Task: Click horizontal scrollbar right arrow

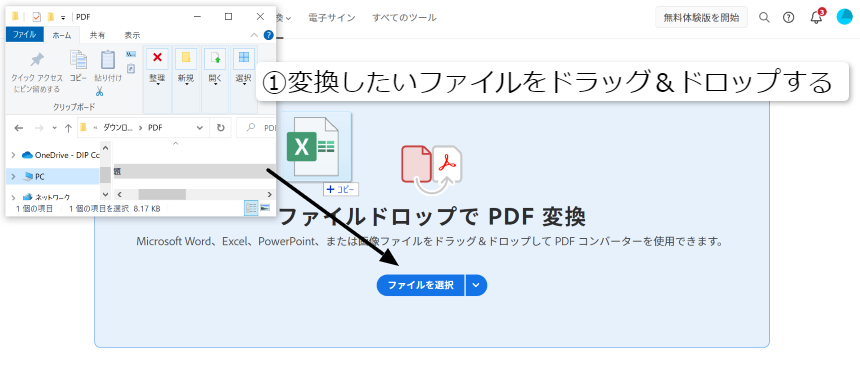Action: point(269,194)
